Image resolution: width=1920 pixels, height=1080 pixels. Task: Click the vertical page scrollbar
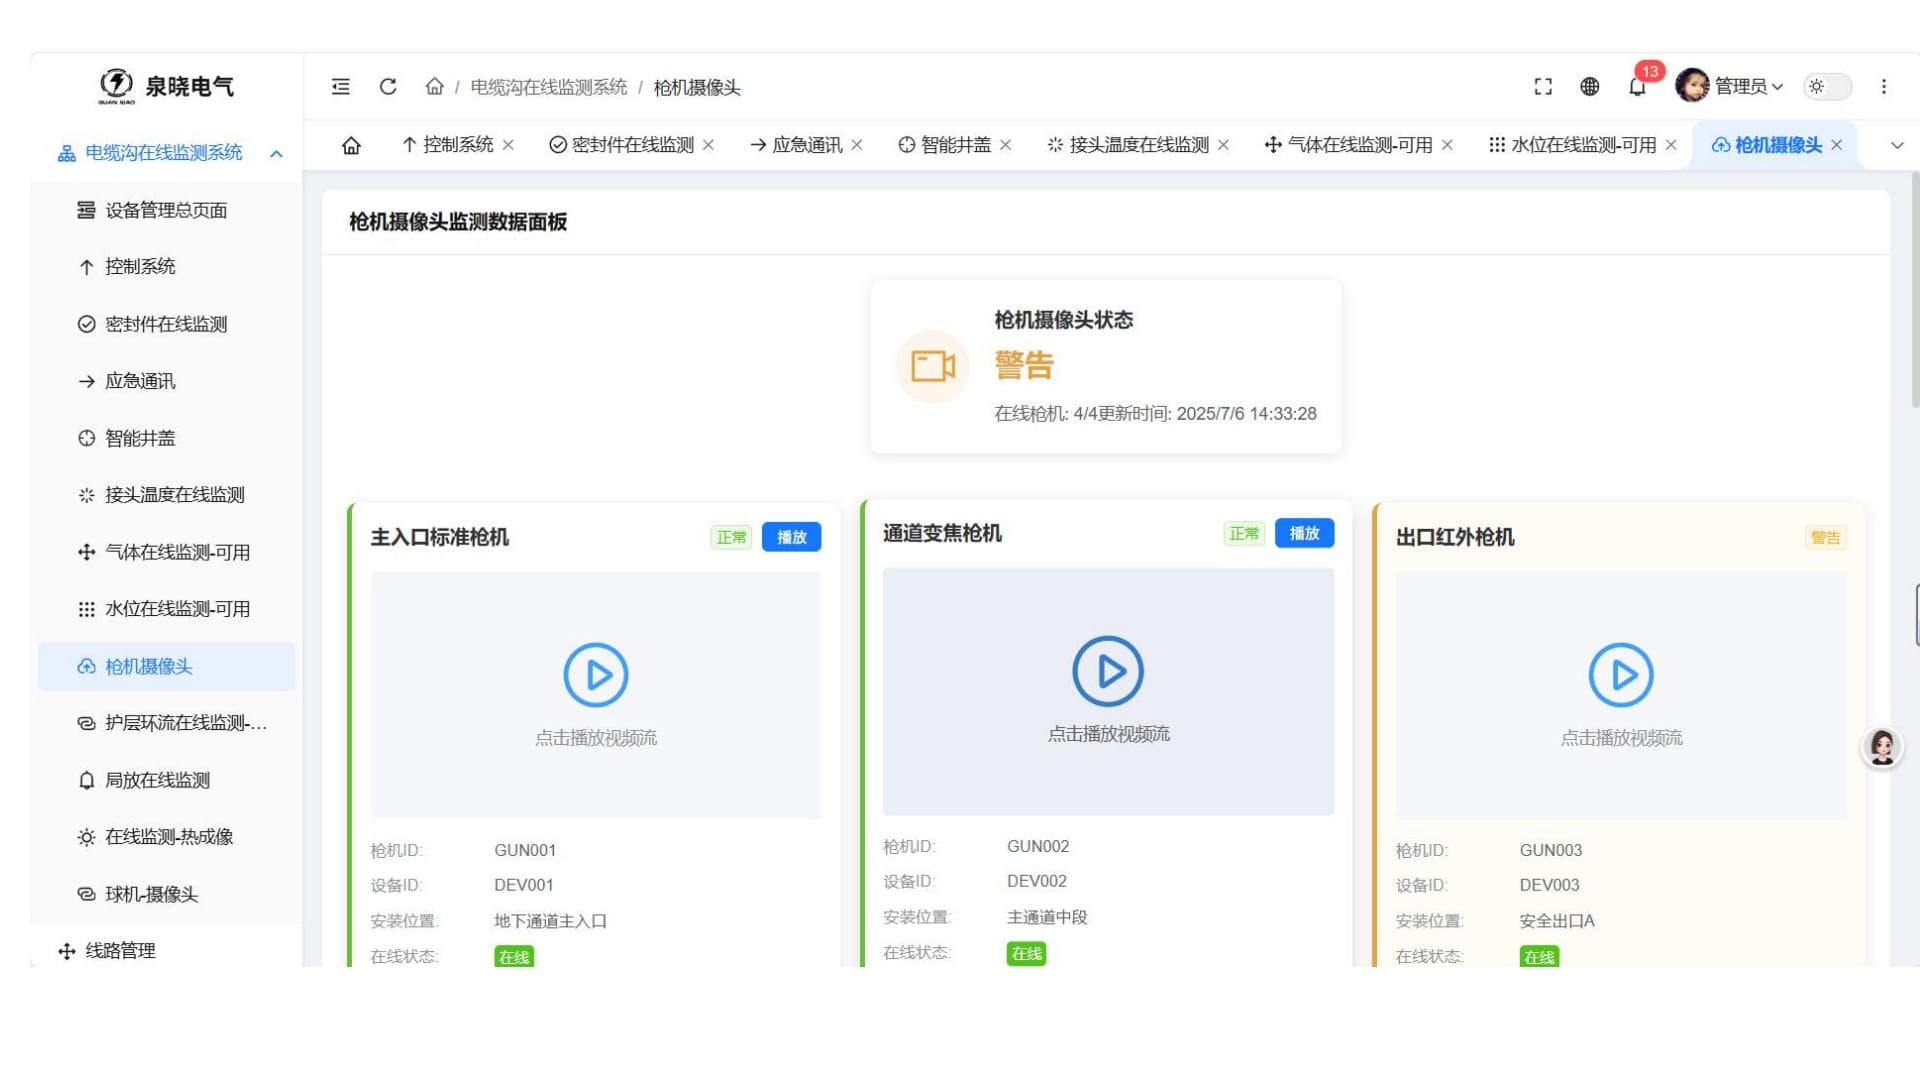tap(1915, 290)
